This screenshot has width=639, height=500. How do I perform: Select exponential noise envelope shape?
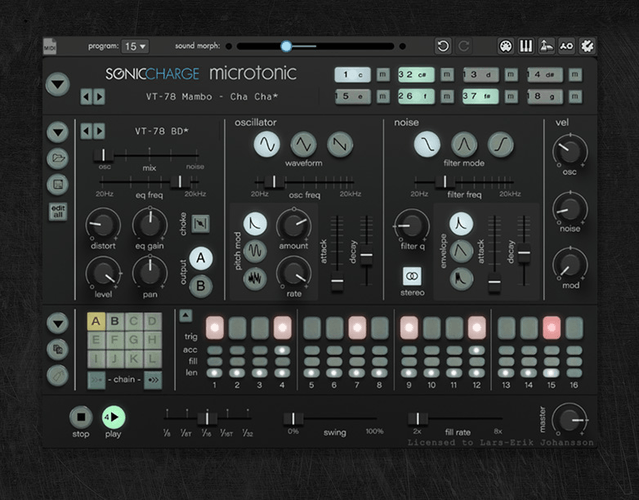click(x=461, y=223)
